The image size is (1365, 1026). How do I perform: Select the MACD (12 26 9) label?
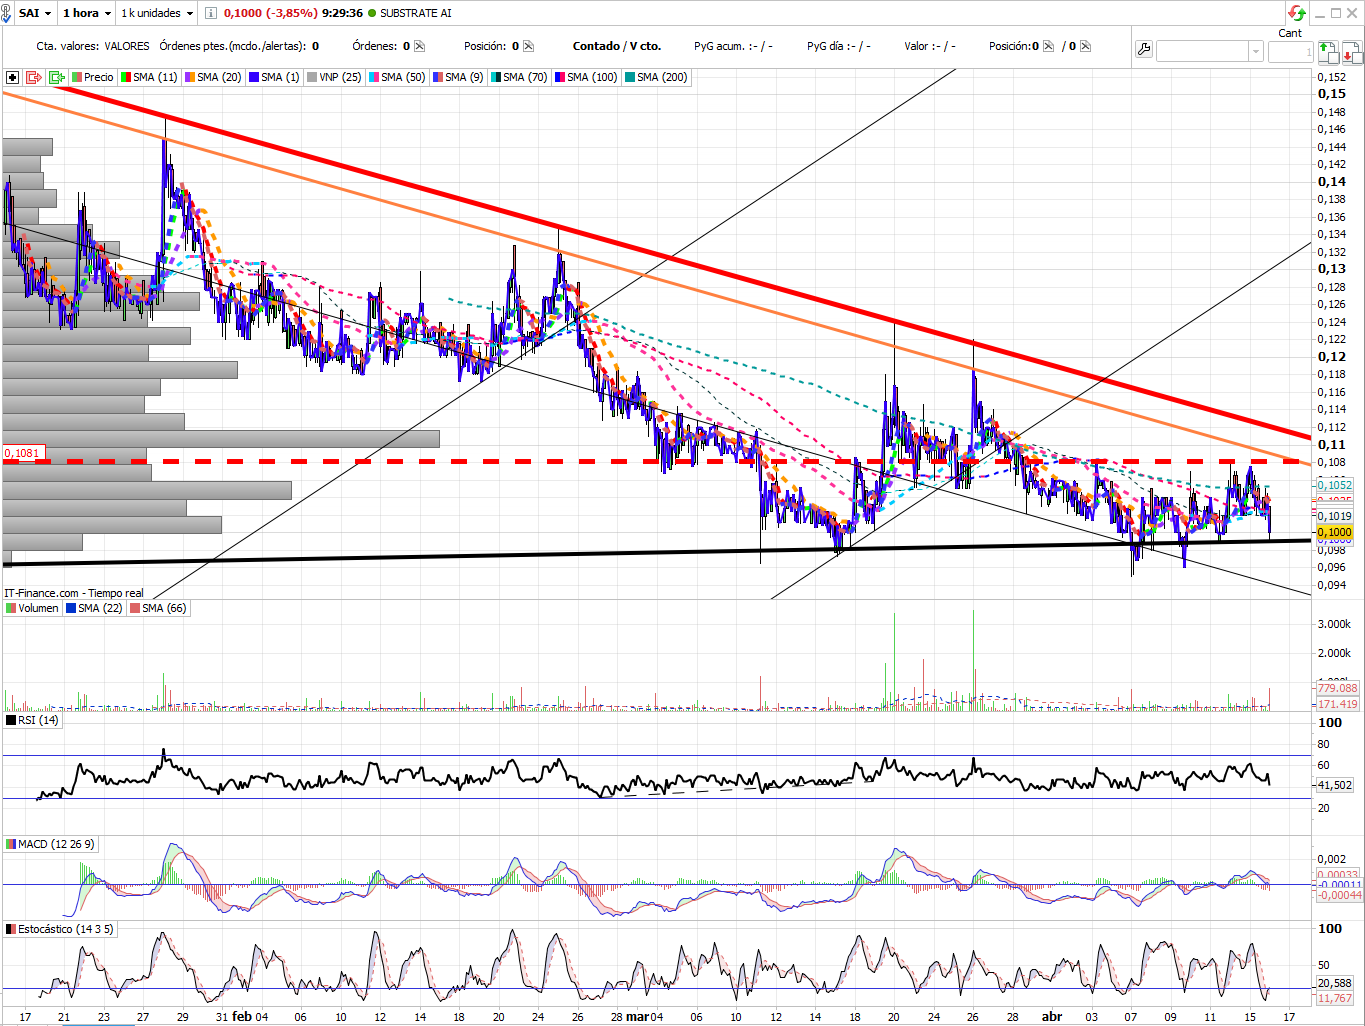[x=51, y=844]
